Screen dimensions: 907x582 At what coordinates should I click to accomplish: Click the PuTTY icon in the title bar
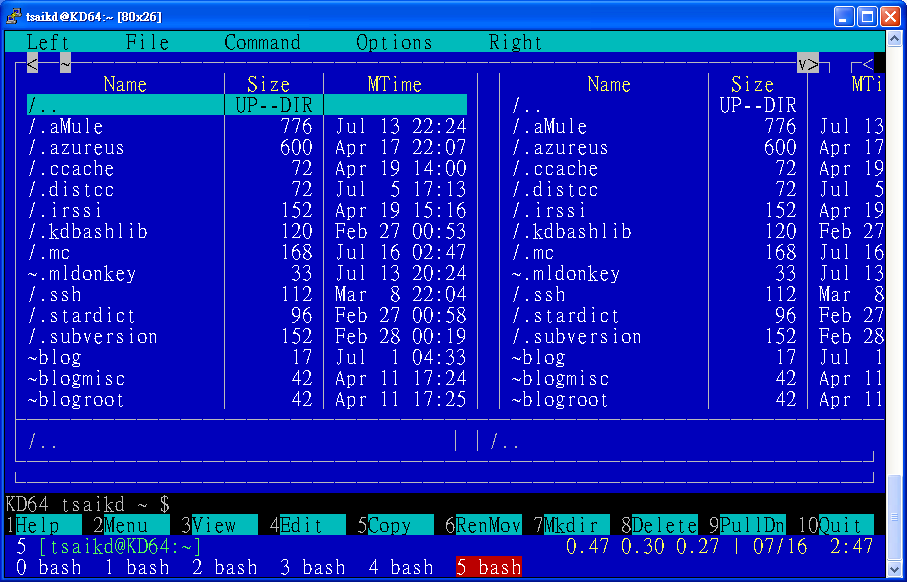point(15,16)
